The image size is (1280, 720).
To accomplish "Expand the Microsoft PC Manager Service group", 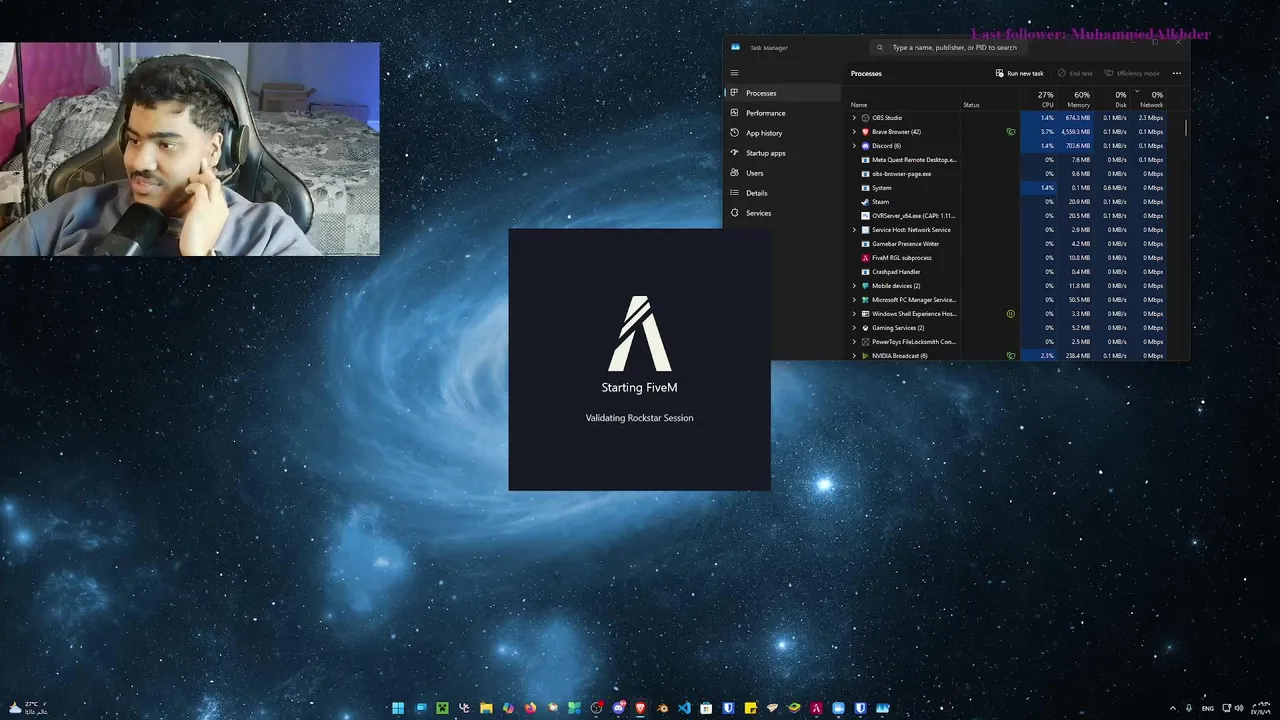I will pyautogui.click(x=854, y=300).
